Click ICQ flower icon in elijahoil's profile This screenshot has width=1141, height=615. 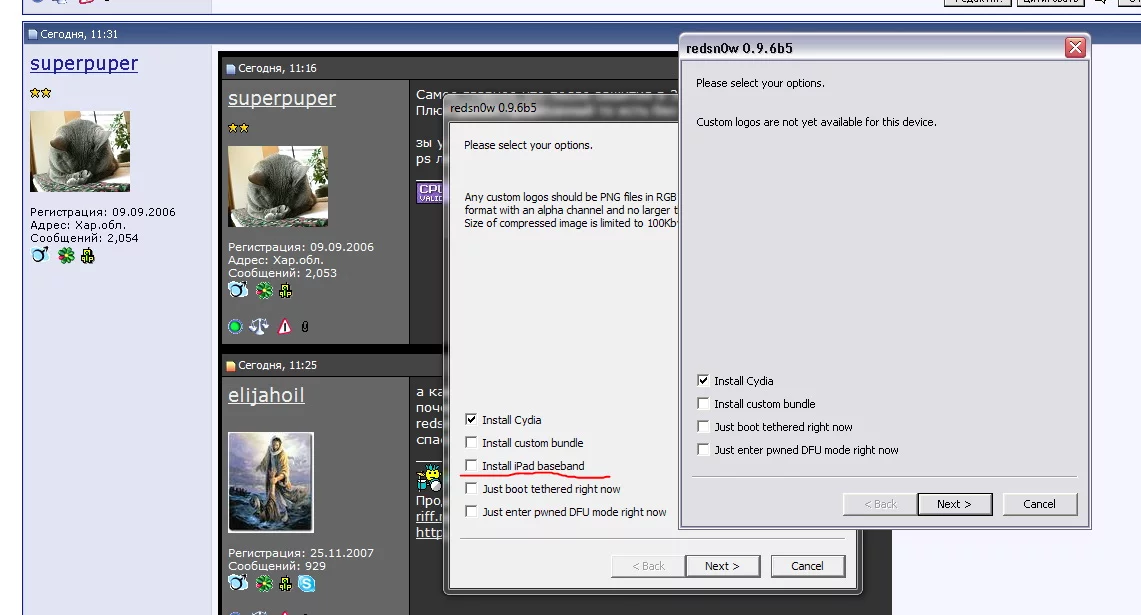pyautogui.click(x=264, y=583)
